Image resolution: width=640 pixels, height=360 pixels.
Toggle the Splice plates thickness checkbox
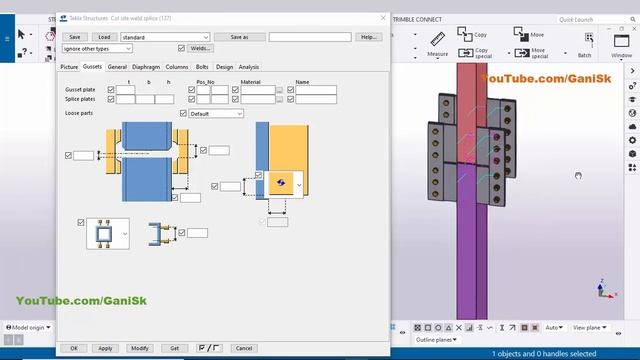(x=111, y=99)
